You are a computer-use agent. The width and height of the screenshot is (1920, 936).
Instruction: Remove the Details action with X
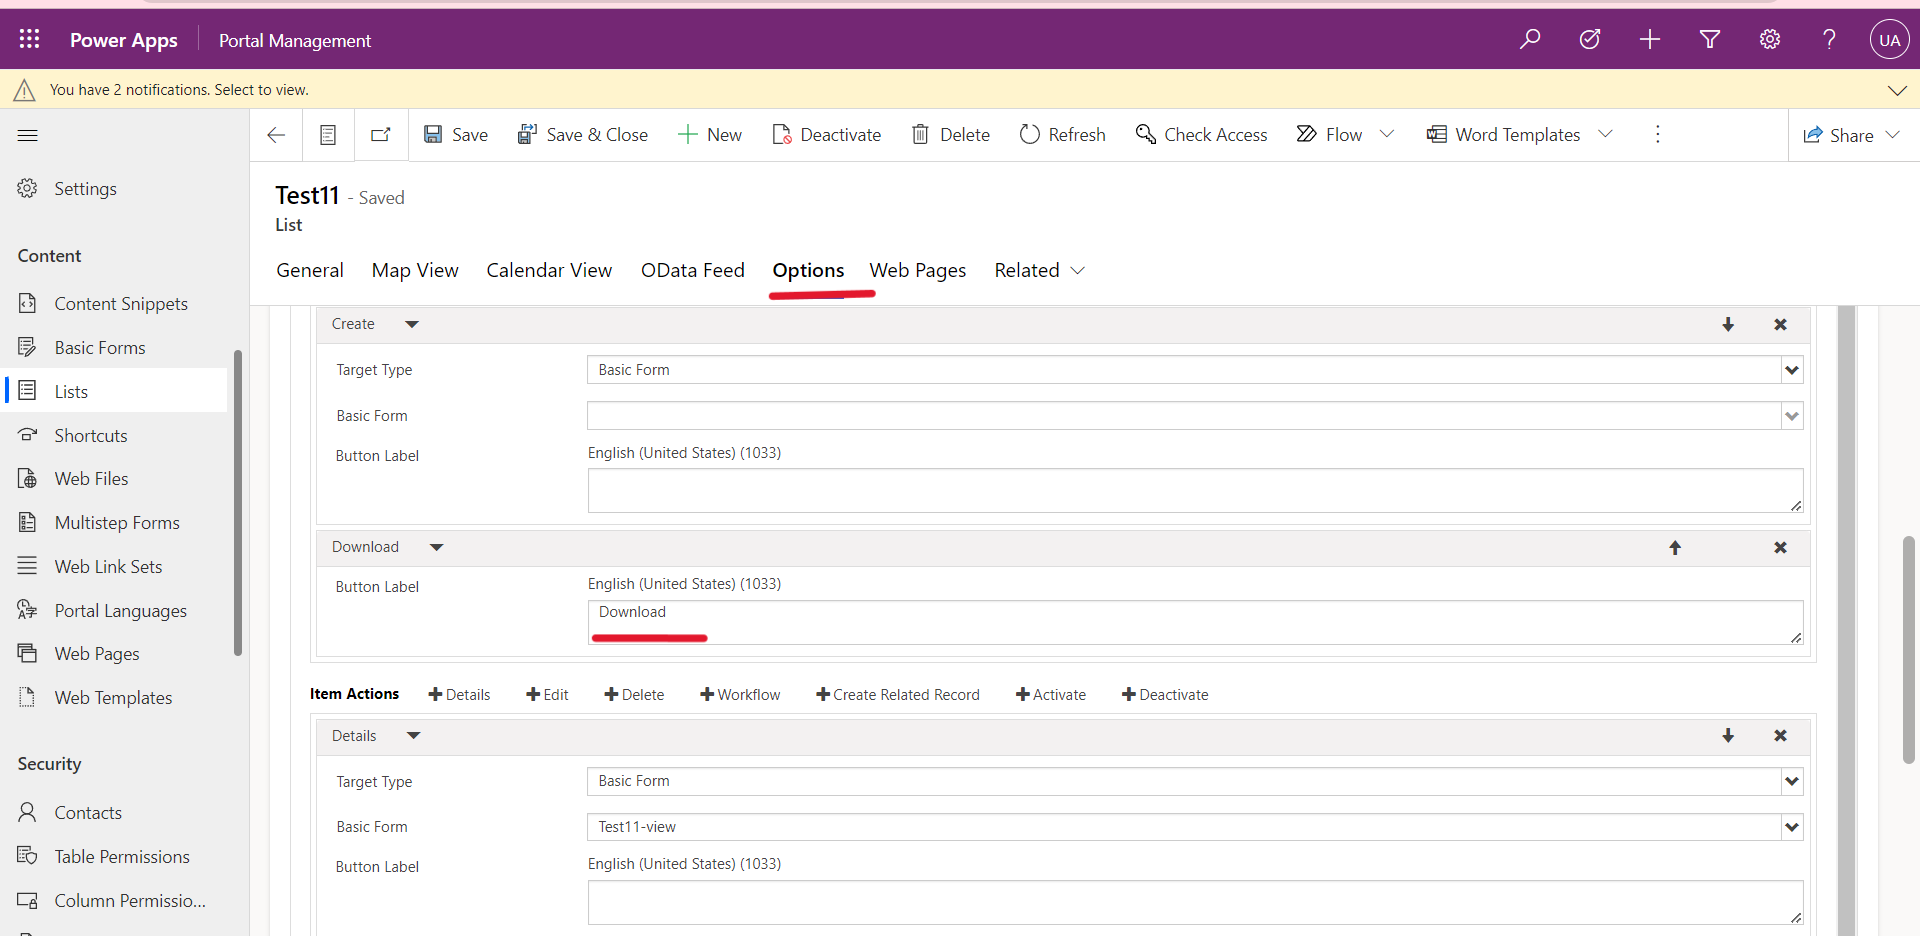coord(1780,736)
